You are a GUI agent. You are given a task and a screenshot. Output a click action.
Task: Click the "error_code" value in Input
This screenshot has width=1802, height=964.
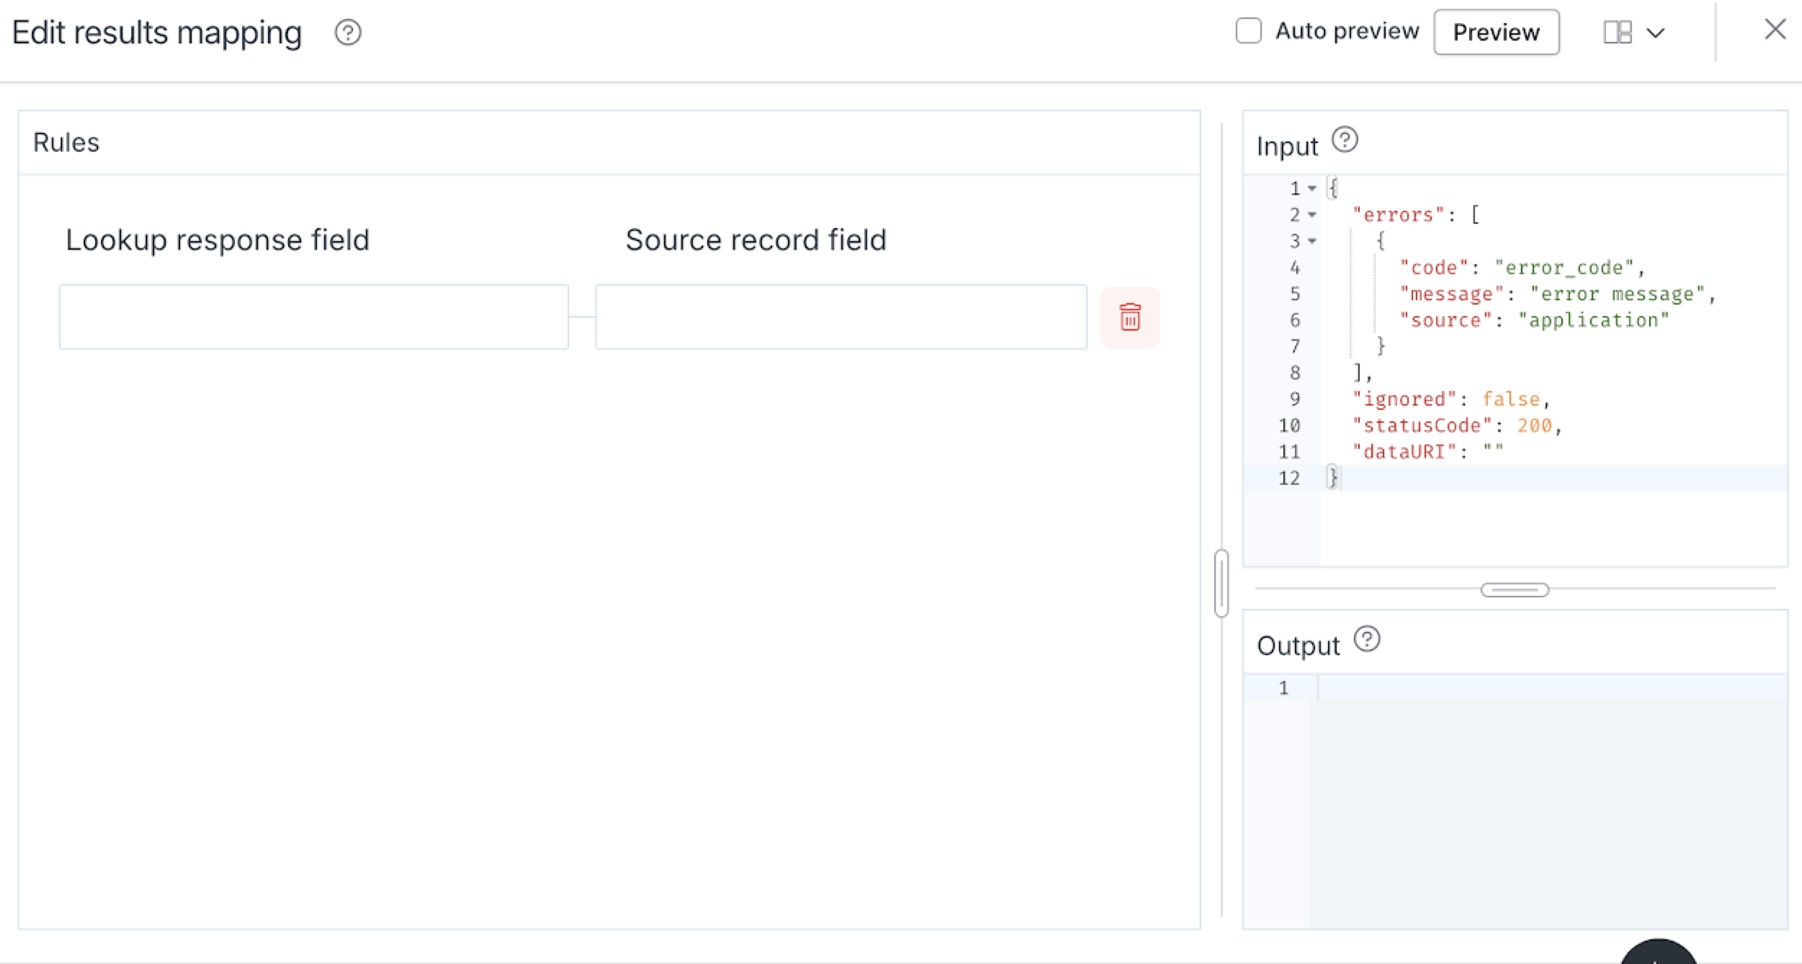1564,268
